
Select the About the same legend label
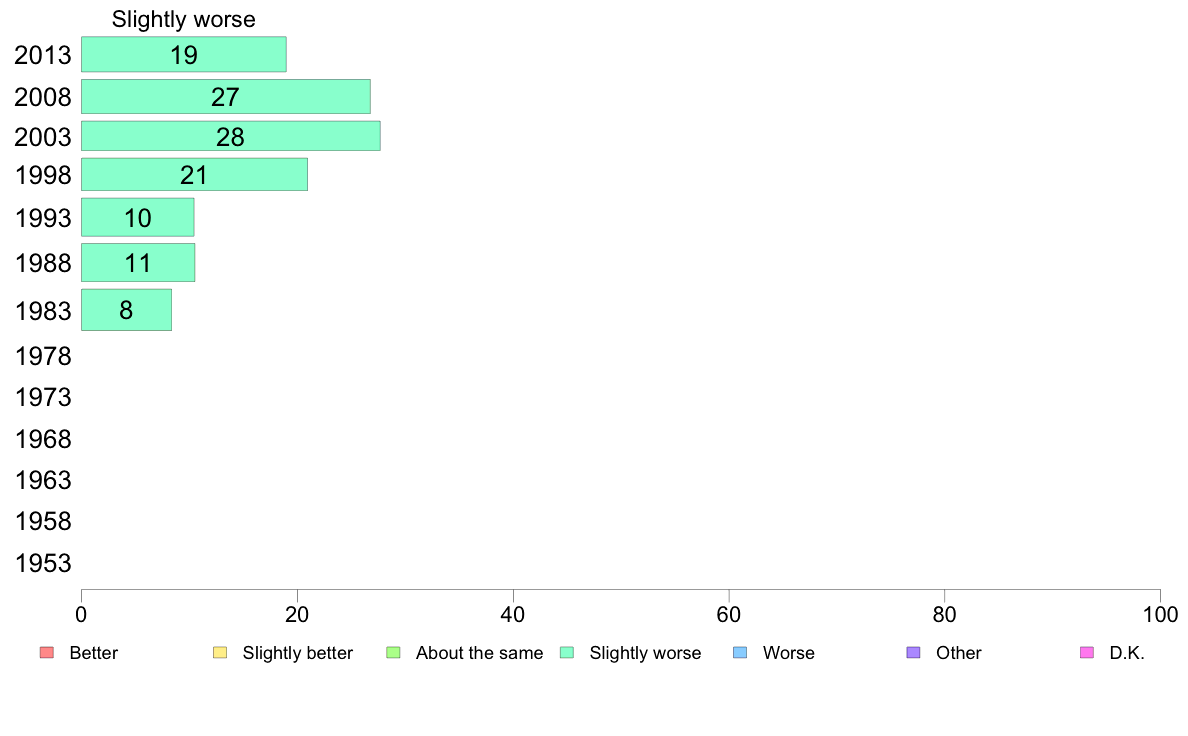[x=480, y=653]
